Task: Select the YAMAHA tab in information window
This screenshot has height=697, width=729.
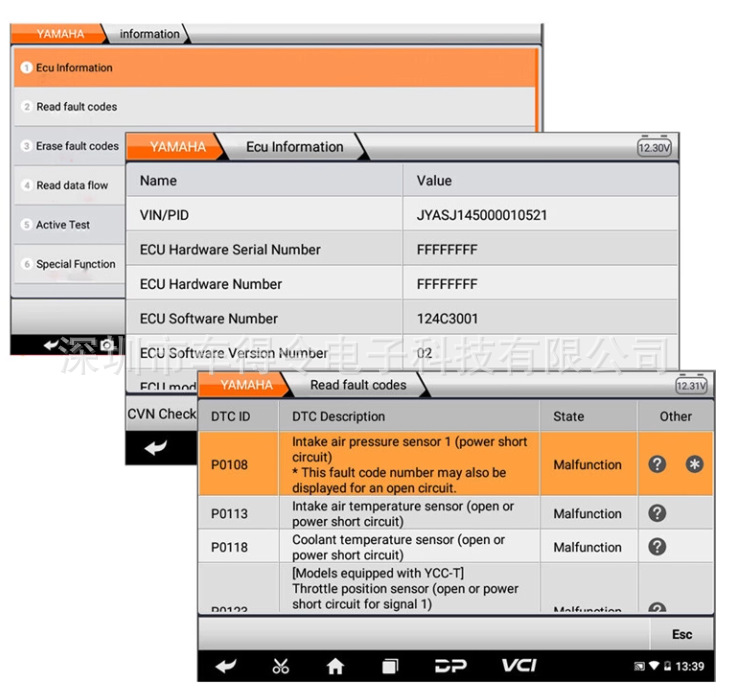Action: (x=60, y=33)
